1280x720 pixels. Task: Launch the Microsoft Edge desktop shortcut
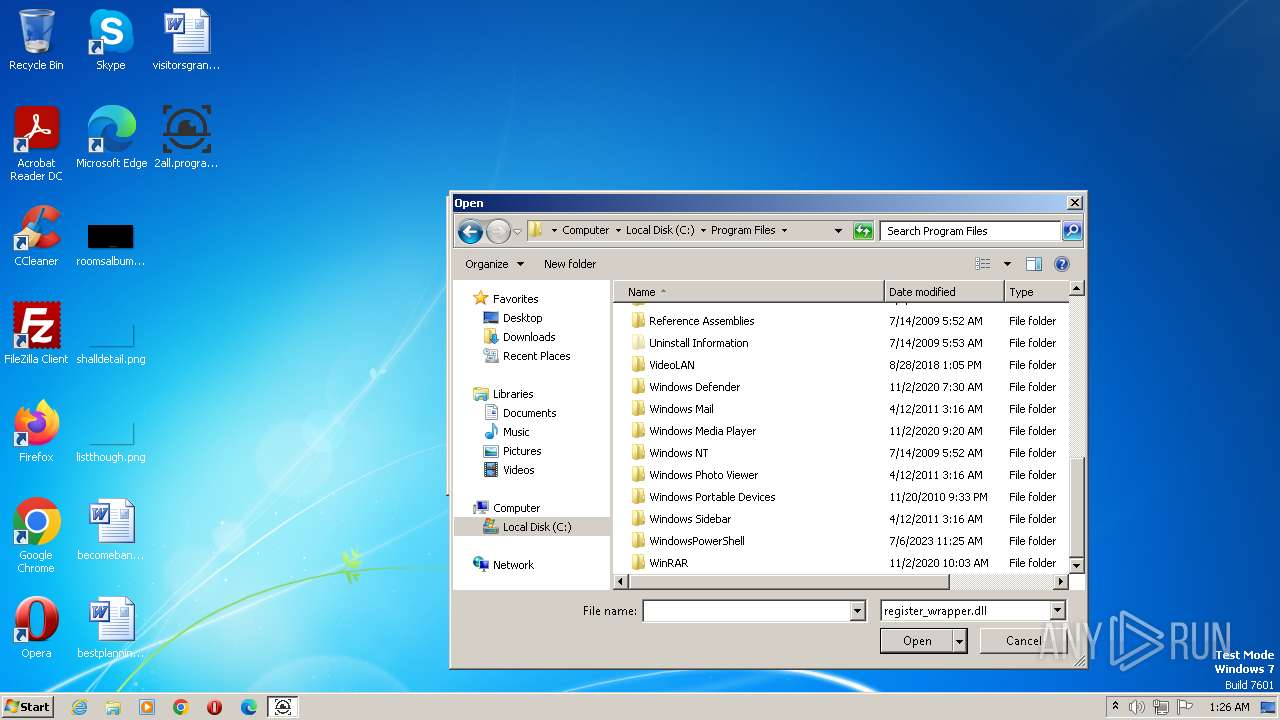pyautogui.click(x=111, y=138)
